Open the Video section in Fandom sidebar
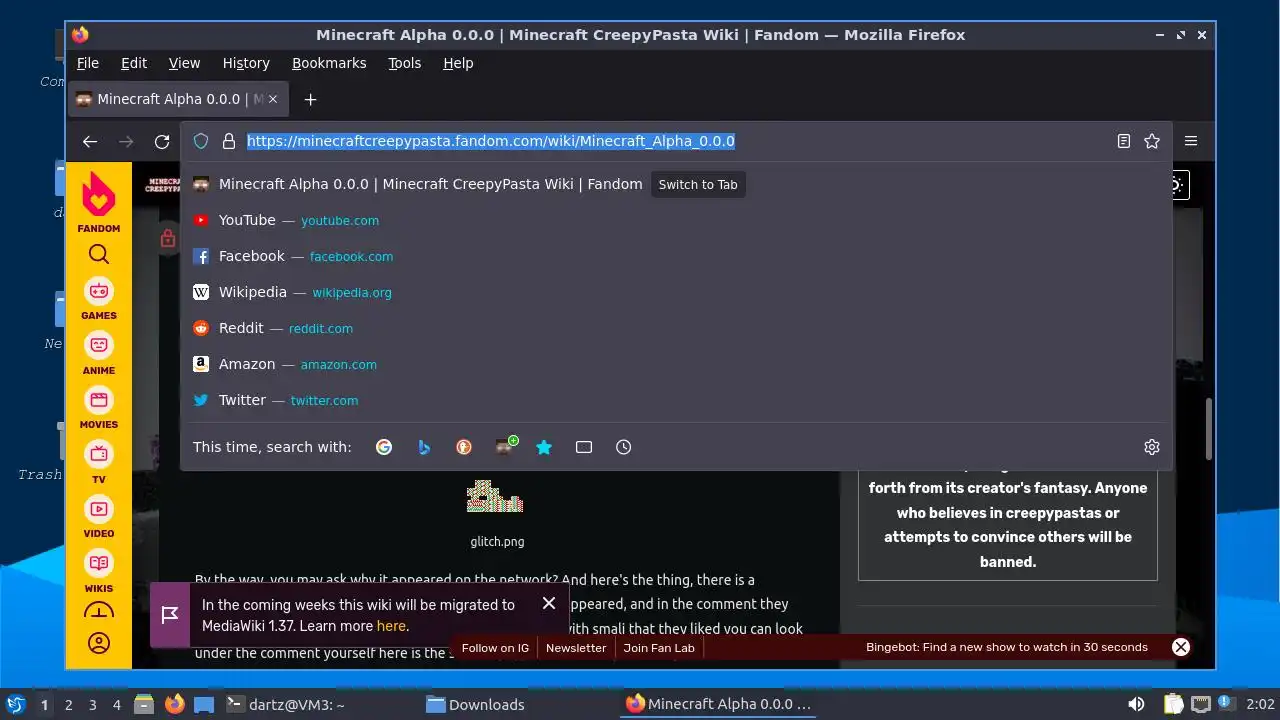1280x720 pixels. pos(99,517)
